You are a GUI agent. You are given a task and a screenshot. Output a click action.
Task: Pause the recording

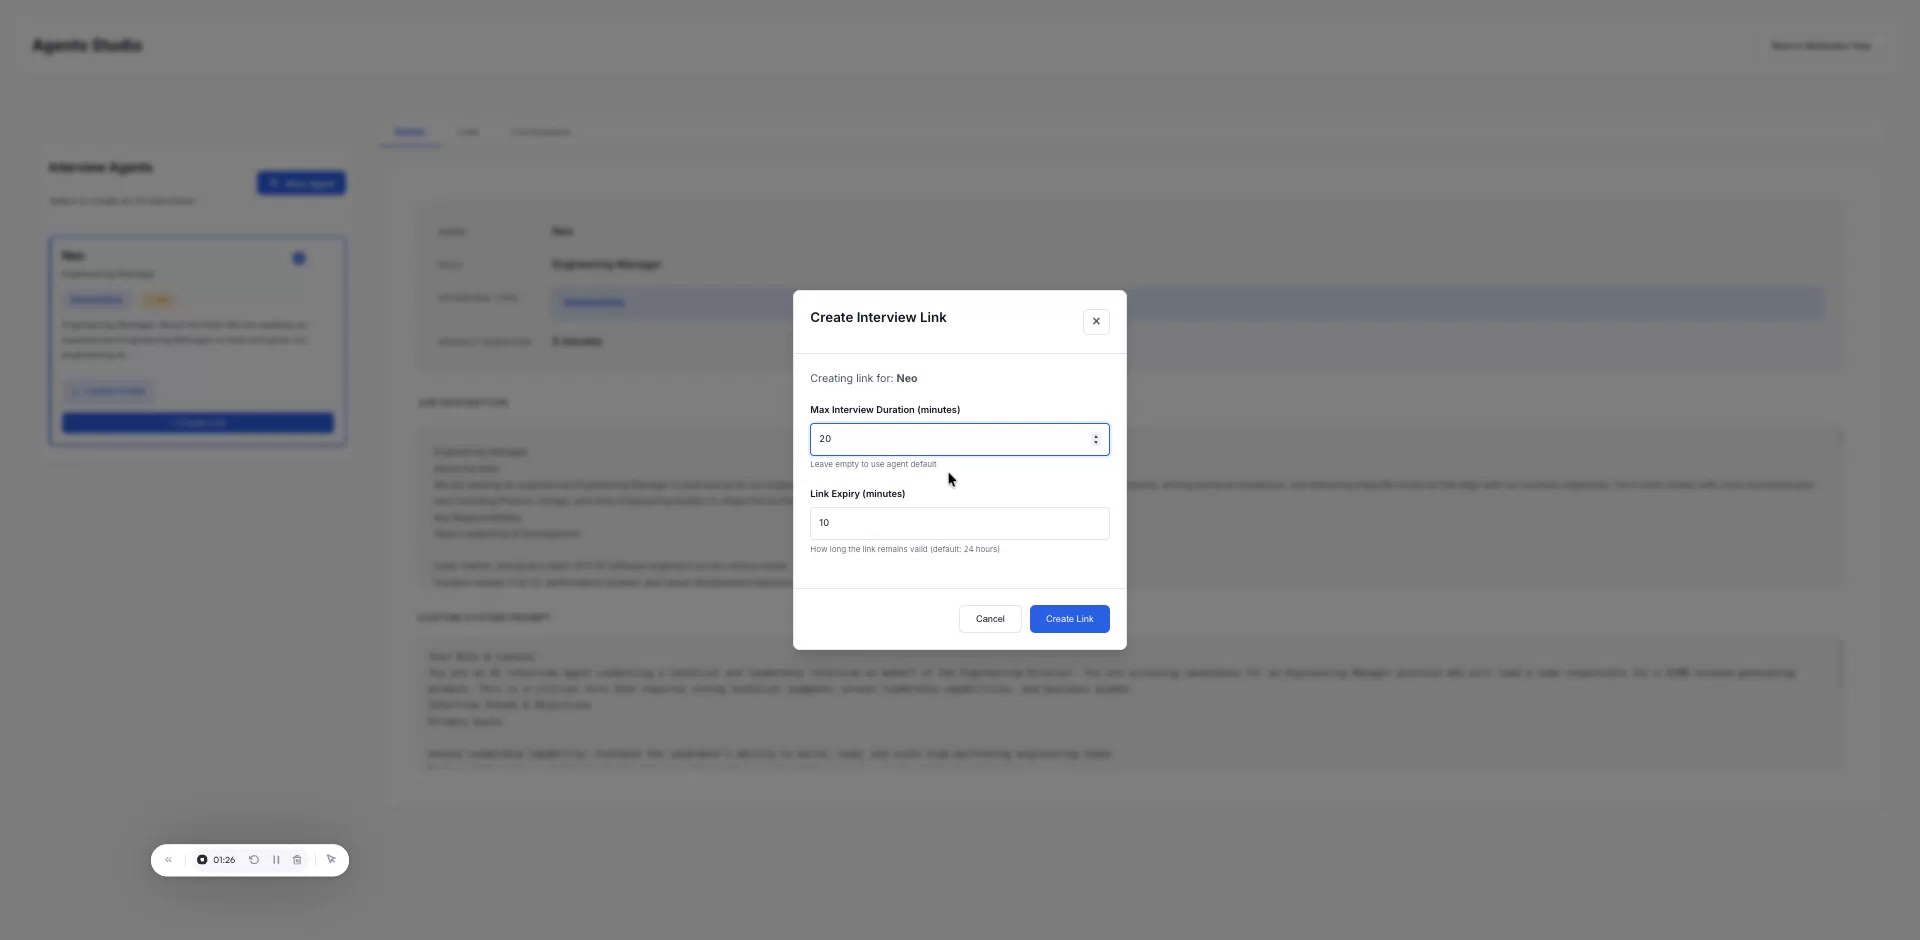(x=276, y=860)
